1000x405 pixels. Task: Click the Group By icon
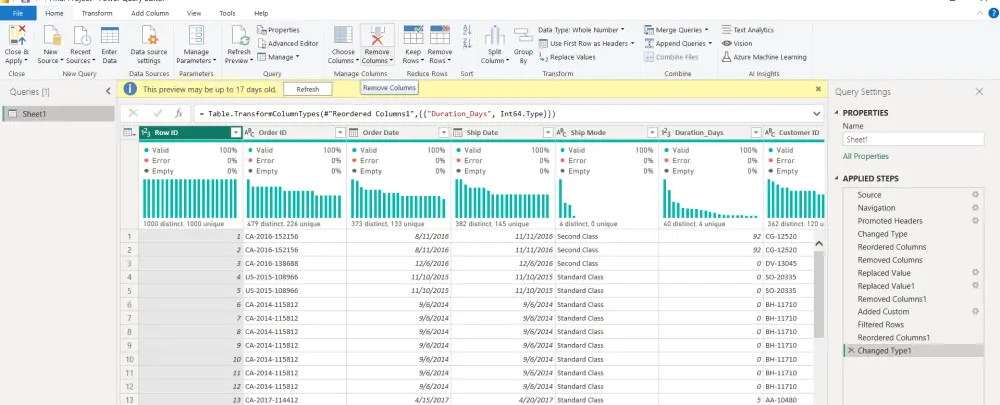point(524,36)
